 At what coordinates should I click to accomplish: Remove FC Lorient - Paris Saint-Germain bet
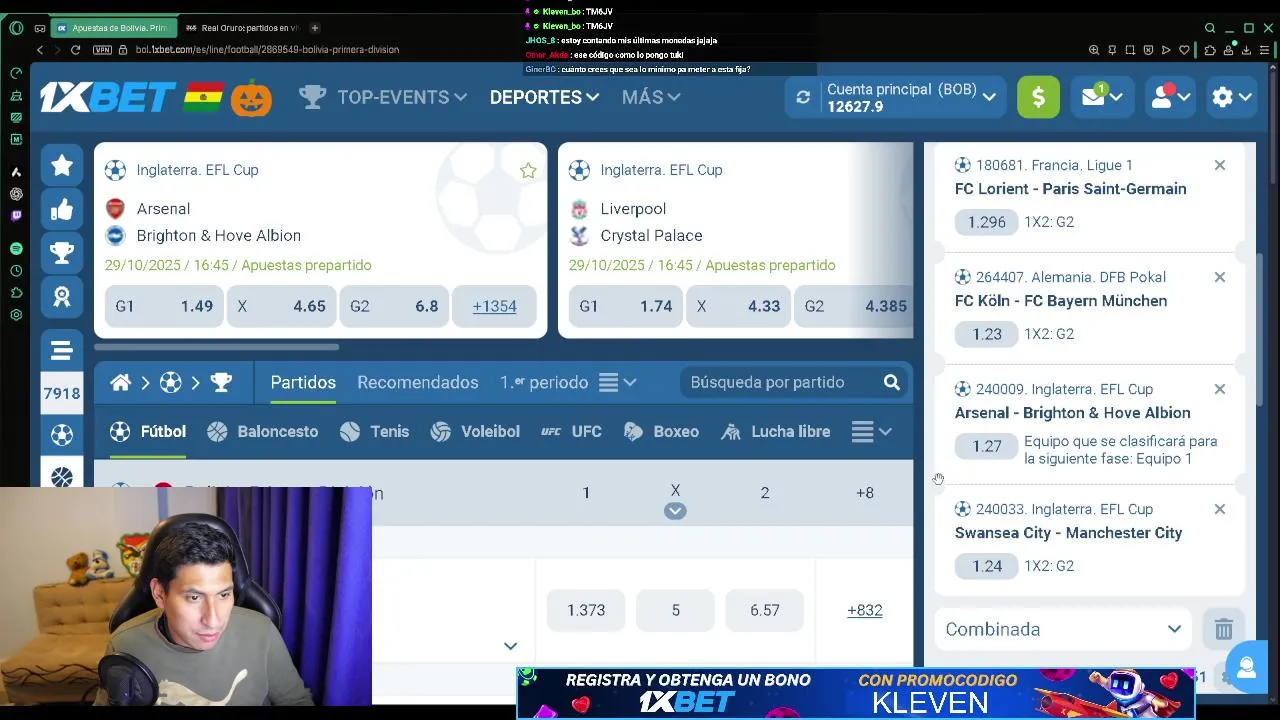tap(1220, 165)
